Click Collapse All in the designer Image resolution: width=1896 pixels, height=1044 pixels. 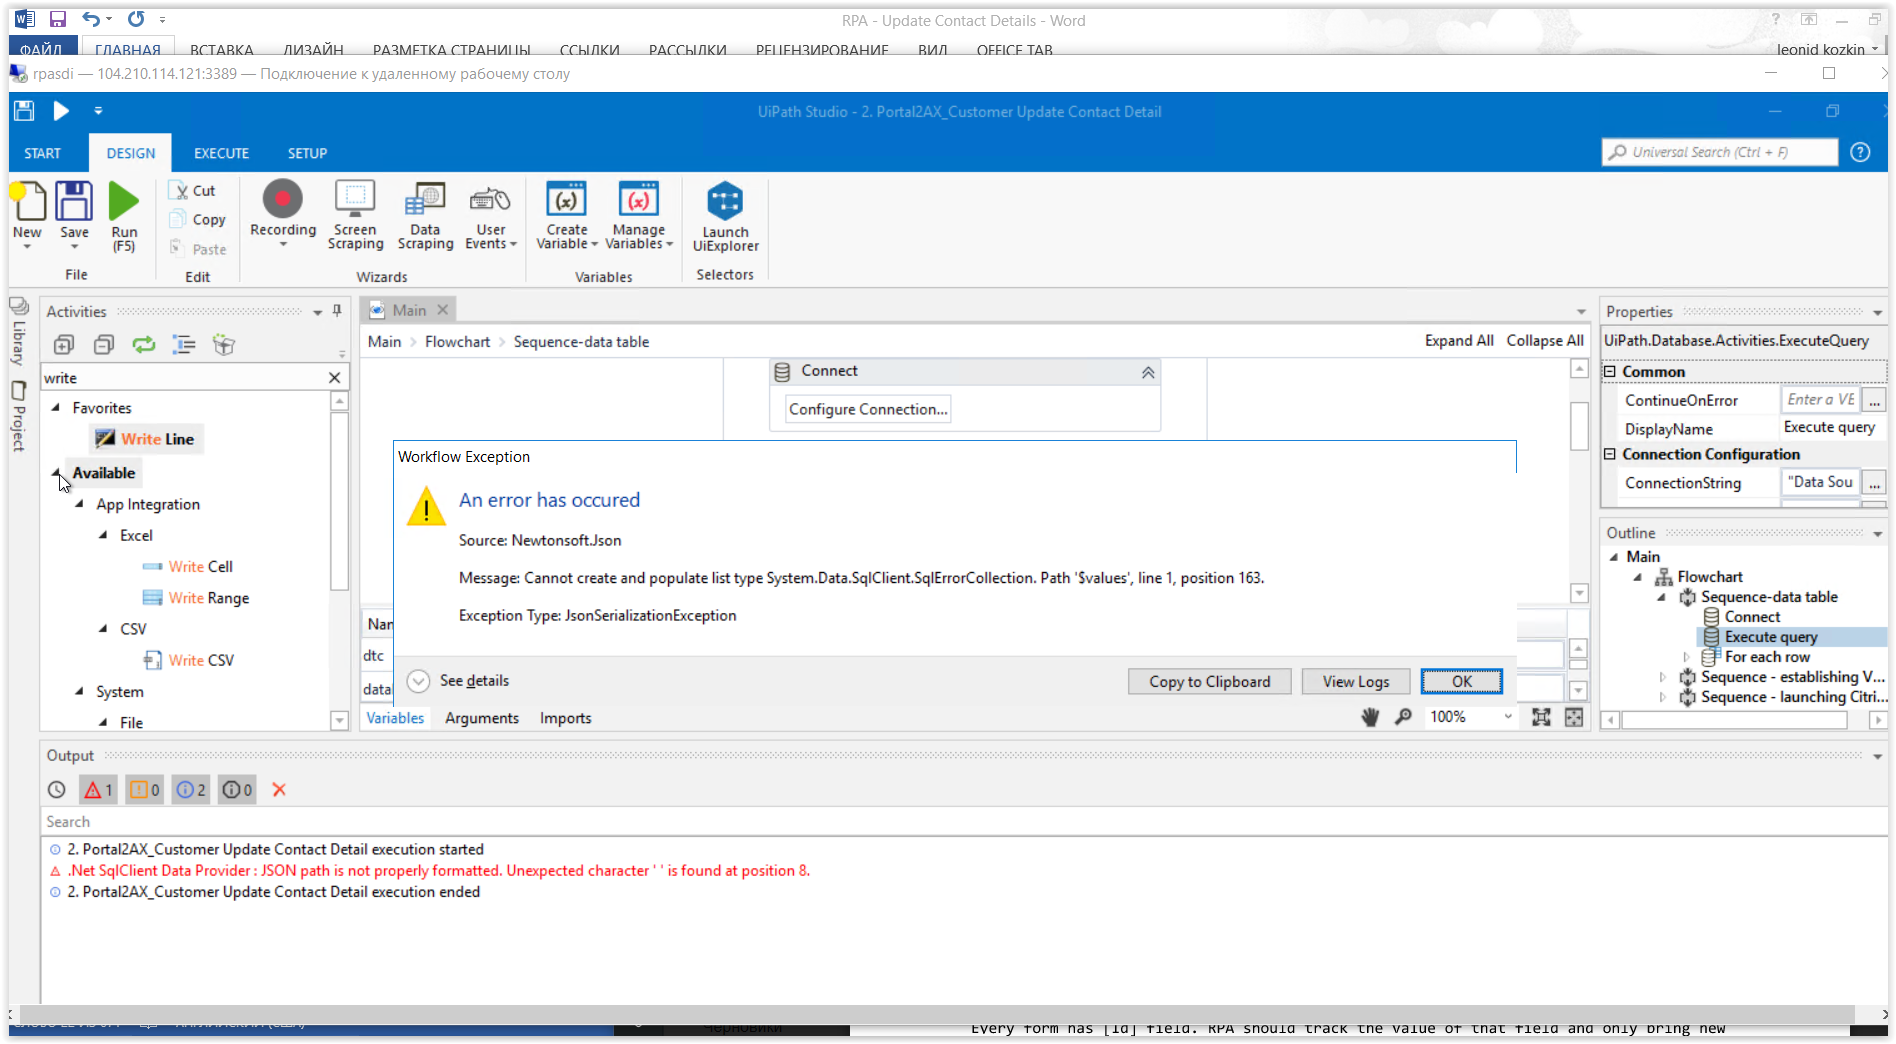(1545, 341)
